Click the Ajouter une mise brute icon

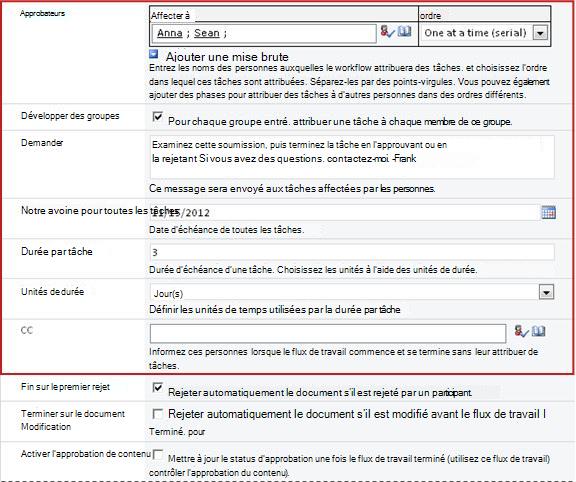click(x=154, y=54)
